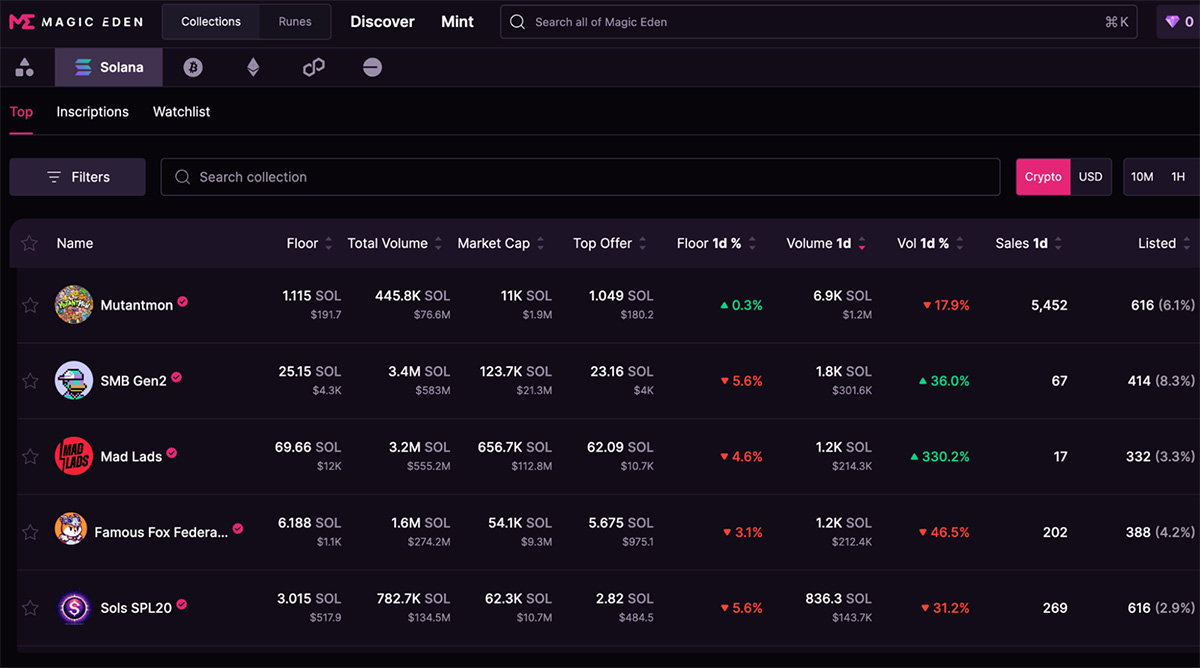1200x668 pixels.
Task: Click the Magic Eden logo
Action: [75, 22]
